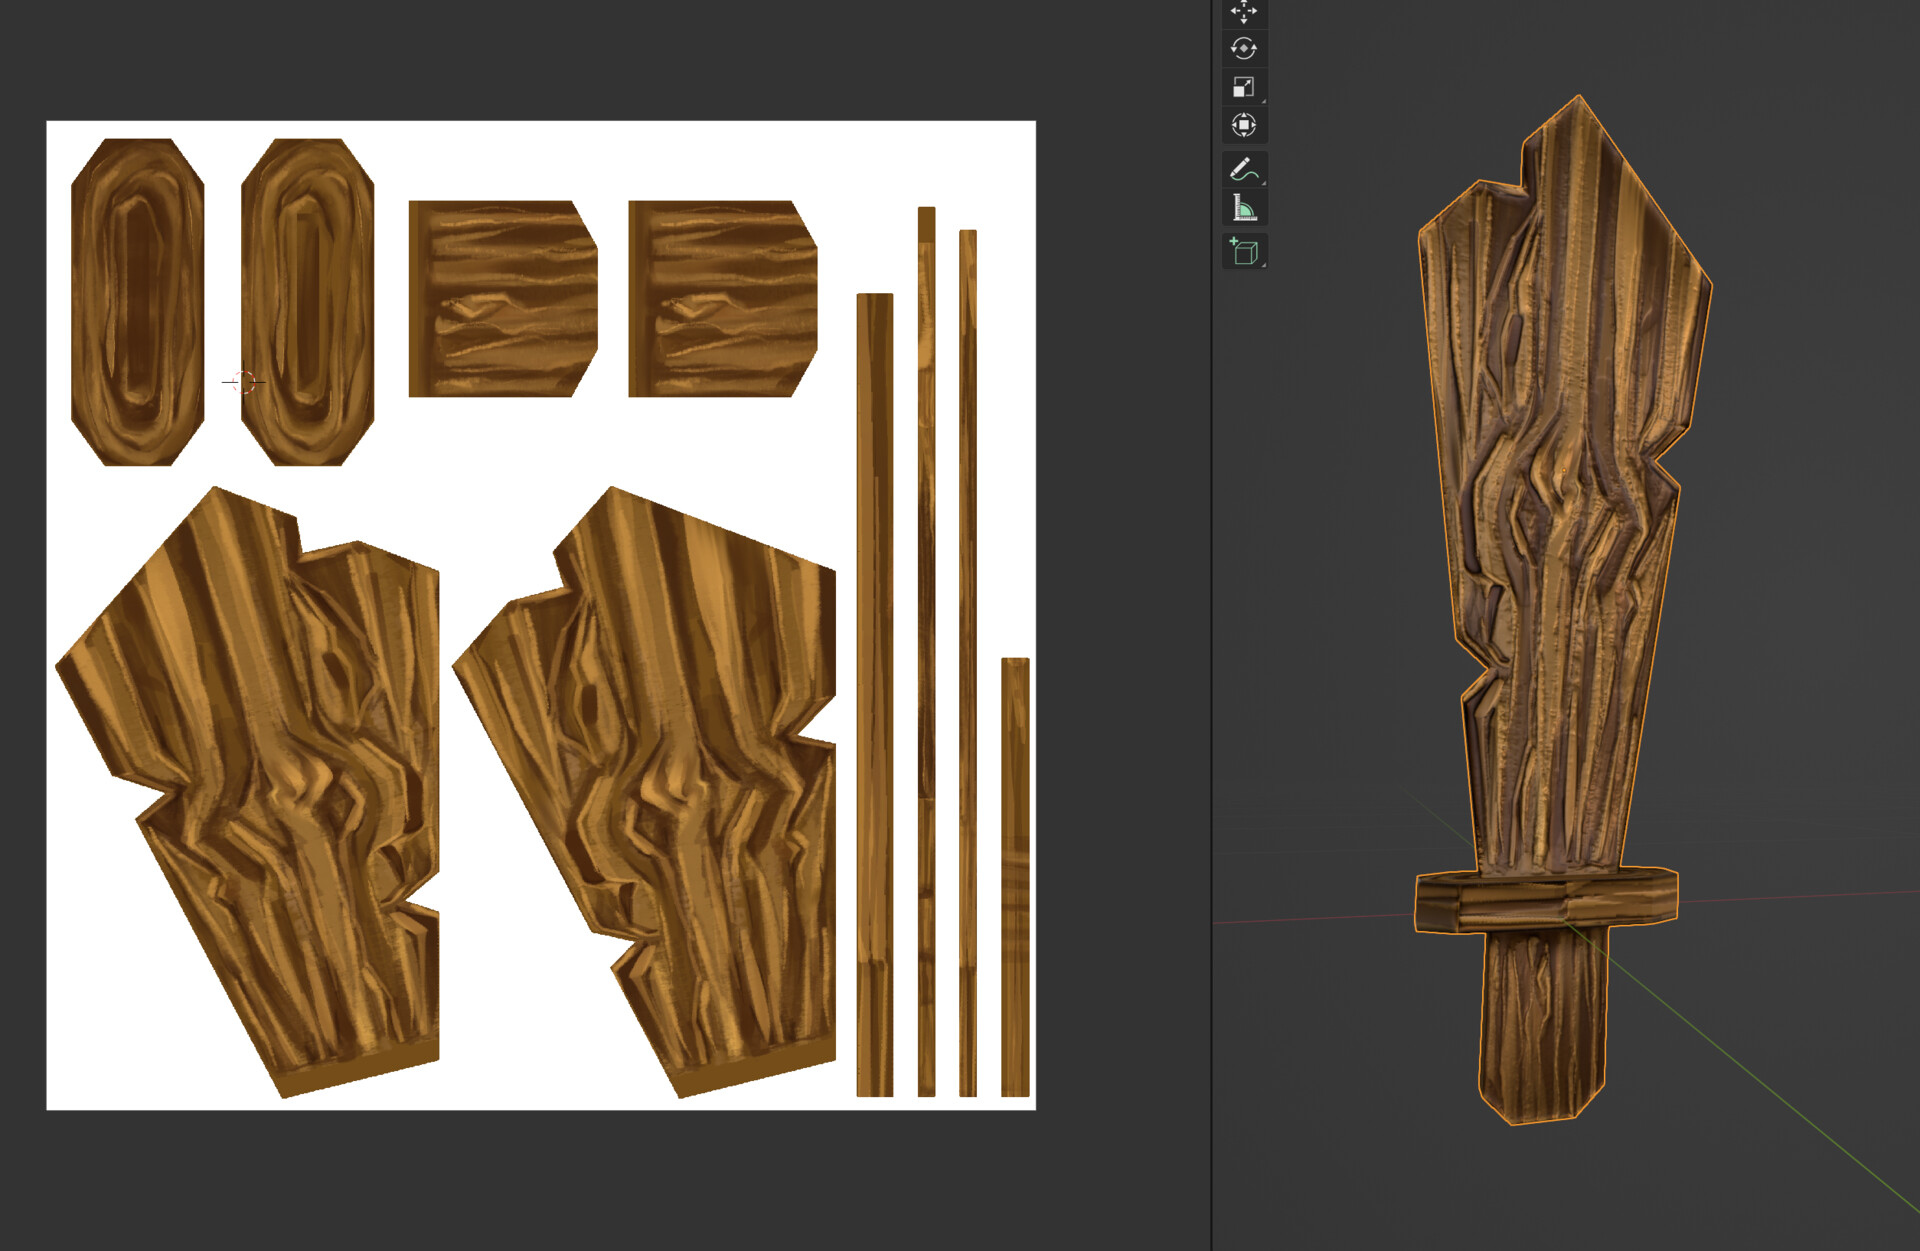The image size is (1920, 1251).
Task: Select the Rotate tool
Action: point(1243,49)
